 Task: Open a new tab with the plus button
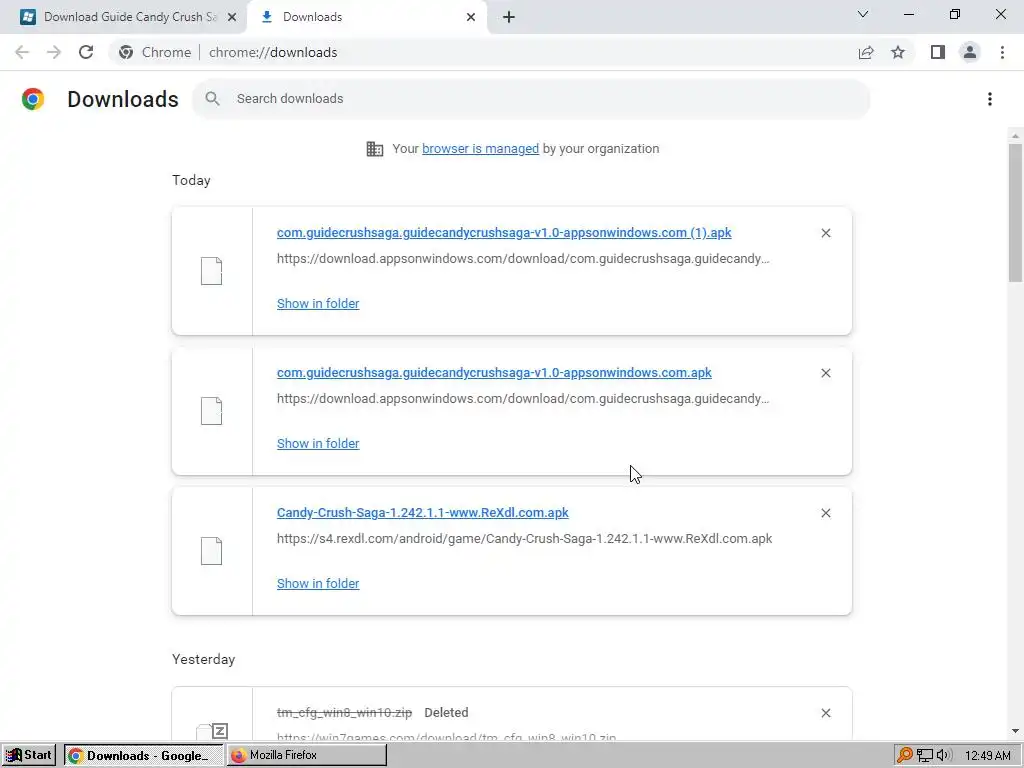click(509, 17)
